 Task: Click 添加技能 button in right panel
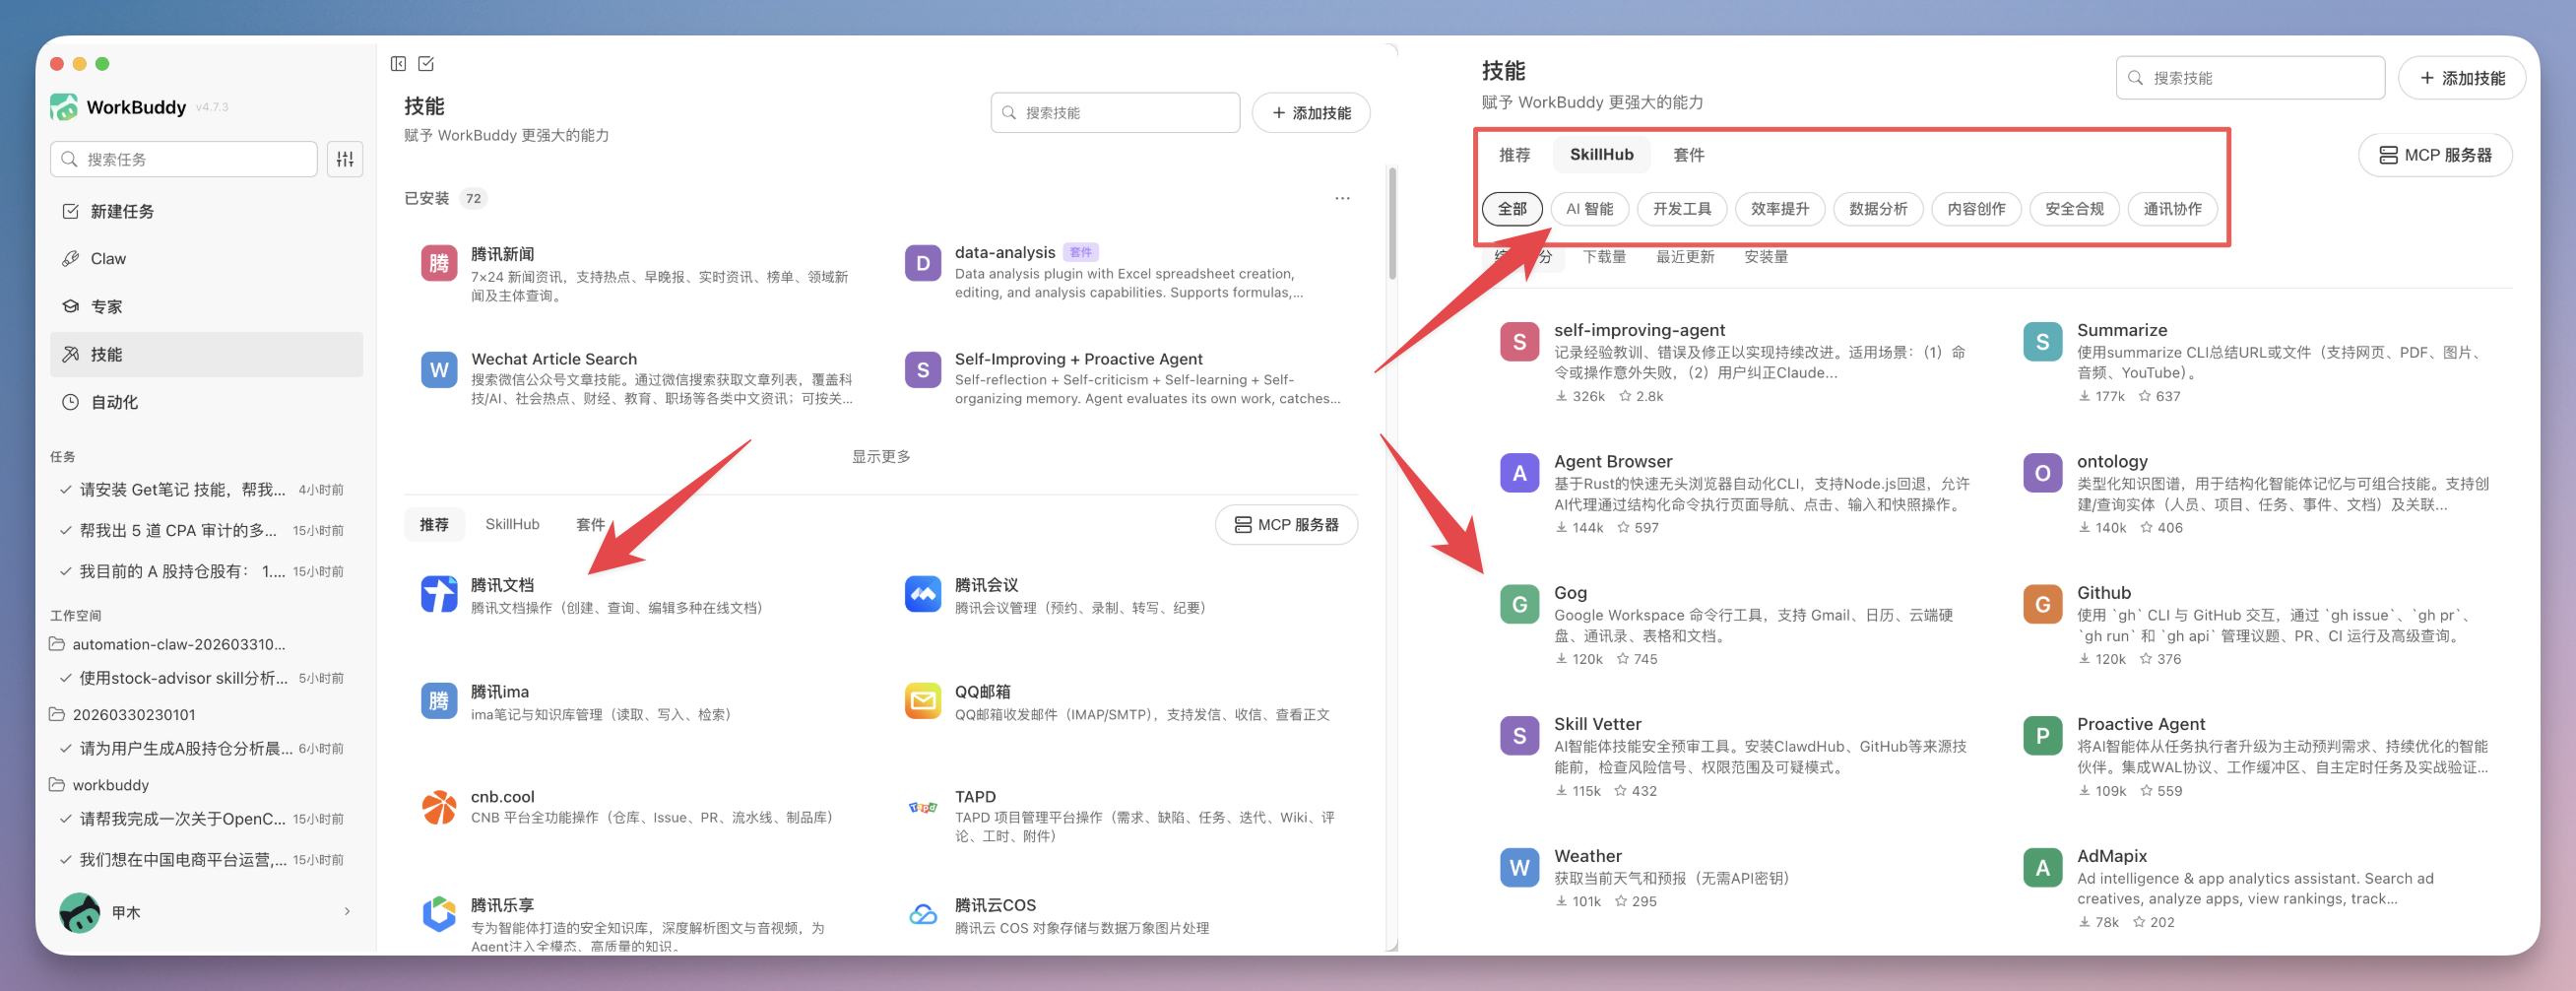pos(2461,78)
